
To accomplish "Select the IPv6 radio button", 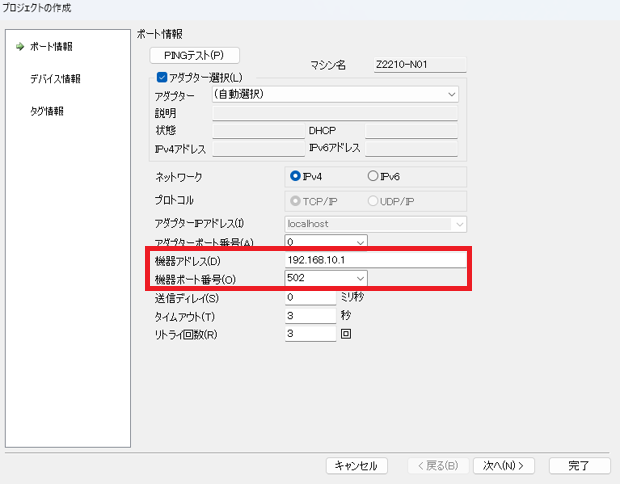I will click(374, 176).
